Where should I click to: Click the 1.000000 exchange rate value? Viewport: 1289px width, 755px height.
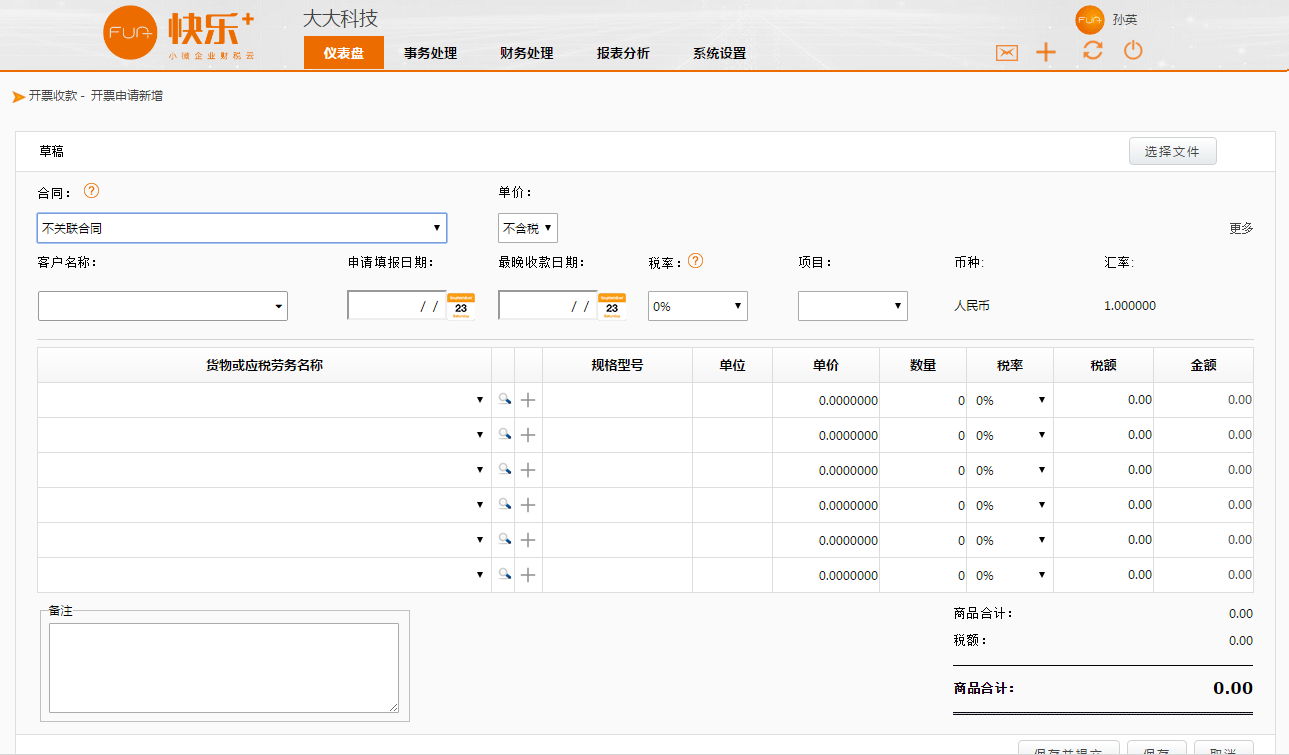pos(1130,306)
